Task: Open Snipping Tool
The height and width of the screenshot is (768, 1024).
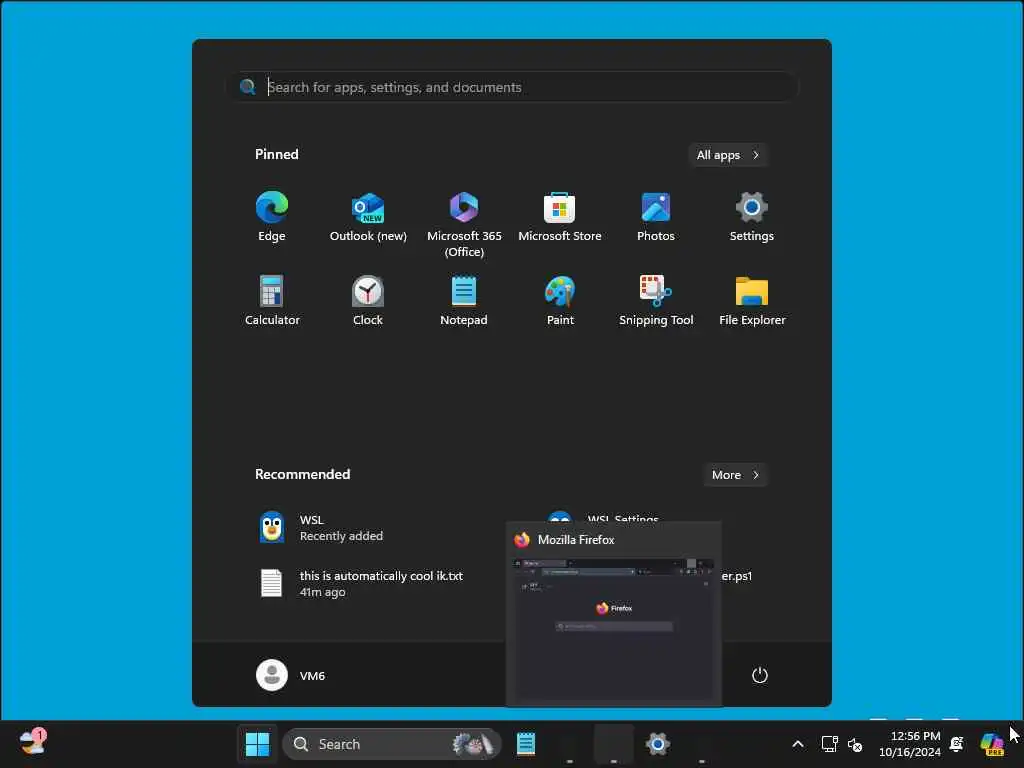Action: click(656, 301)
